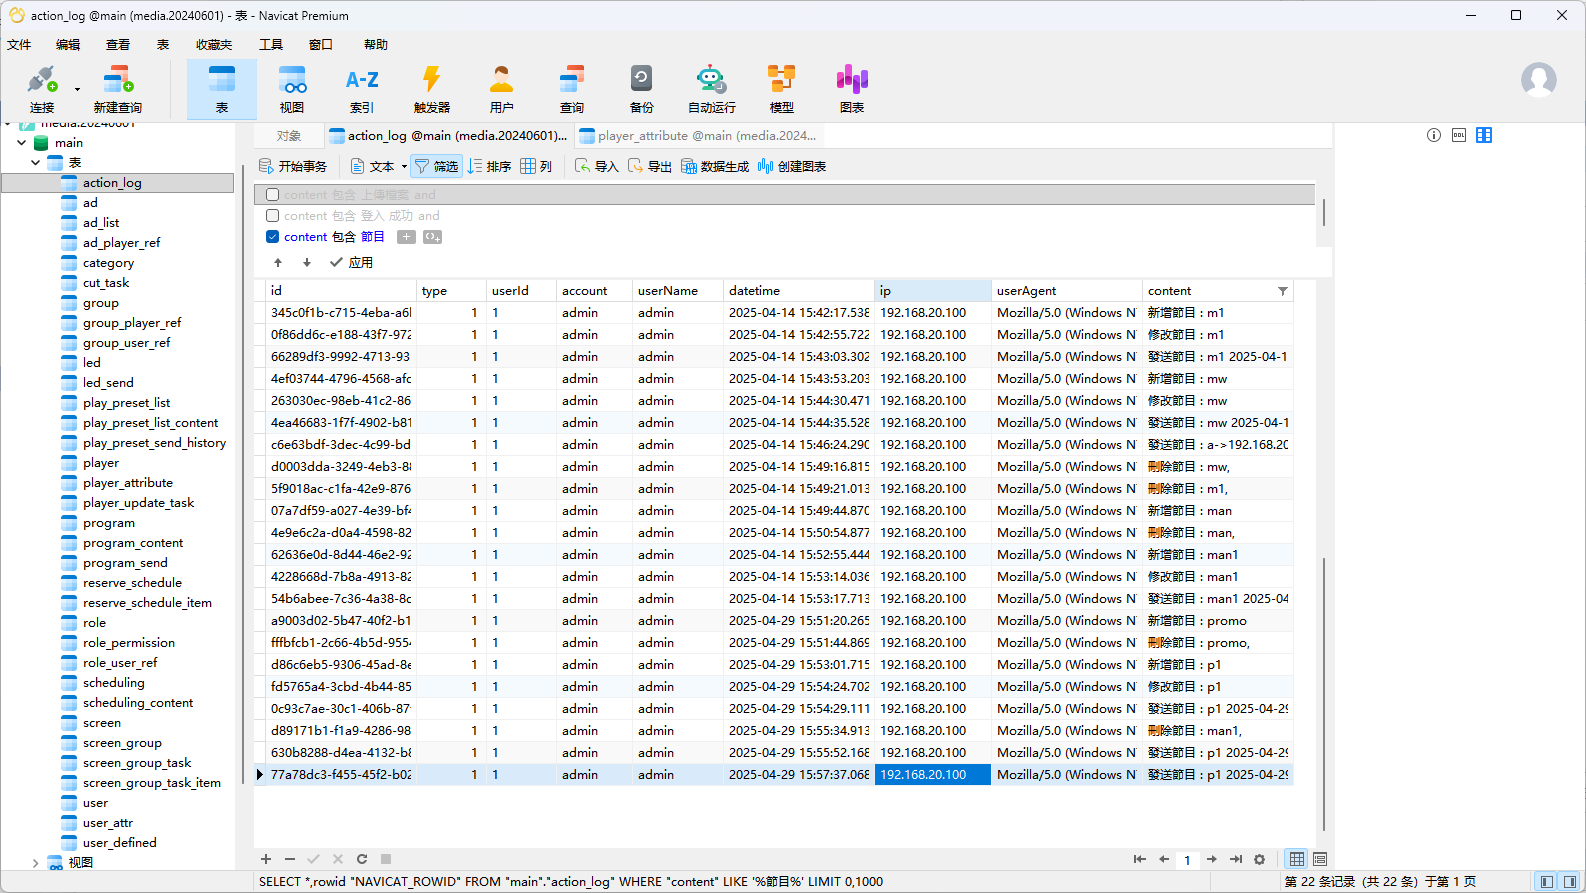The height and width of the screenshot is (893, 1586).
Task: Open the 编辑 menu
Action: coord(68,44)
